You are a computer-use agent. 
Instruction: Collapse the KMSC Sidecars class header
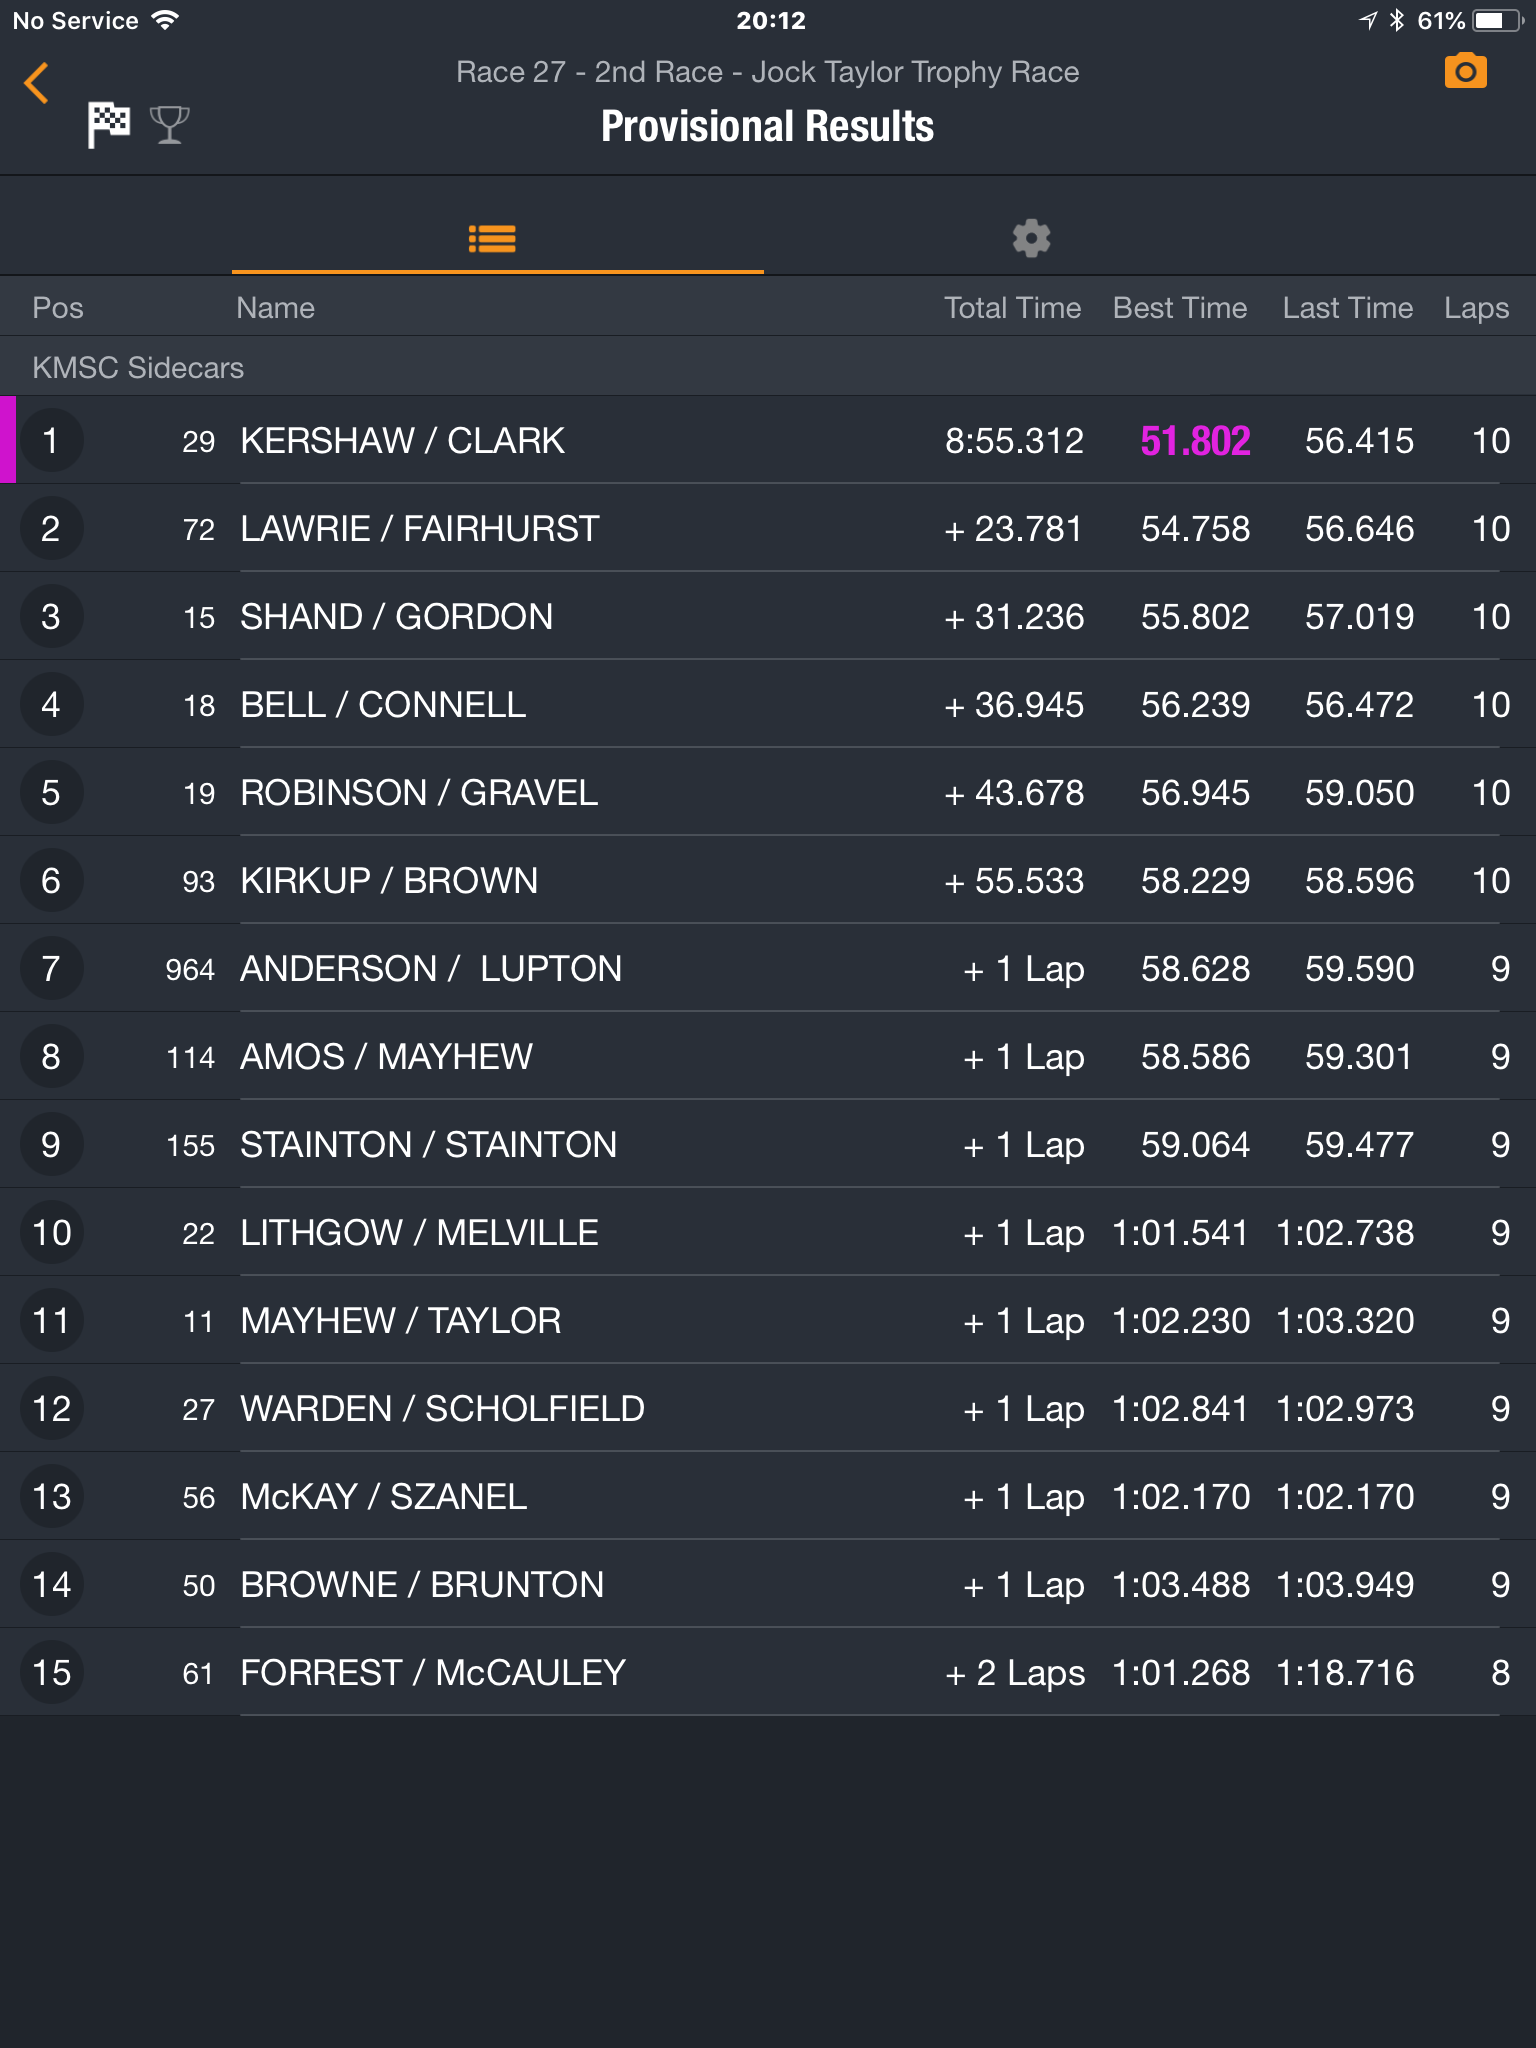pos(768,367)
